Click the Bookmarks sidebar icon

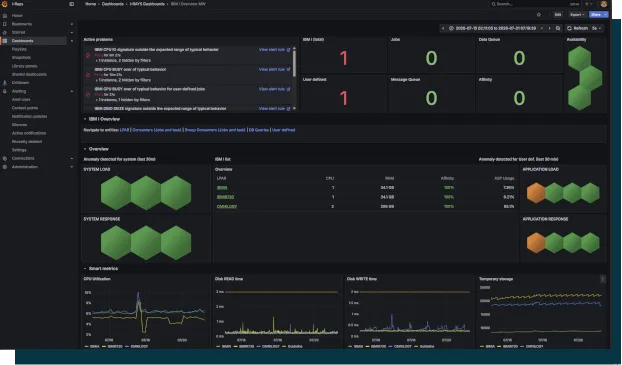[5, 24]
